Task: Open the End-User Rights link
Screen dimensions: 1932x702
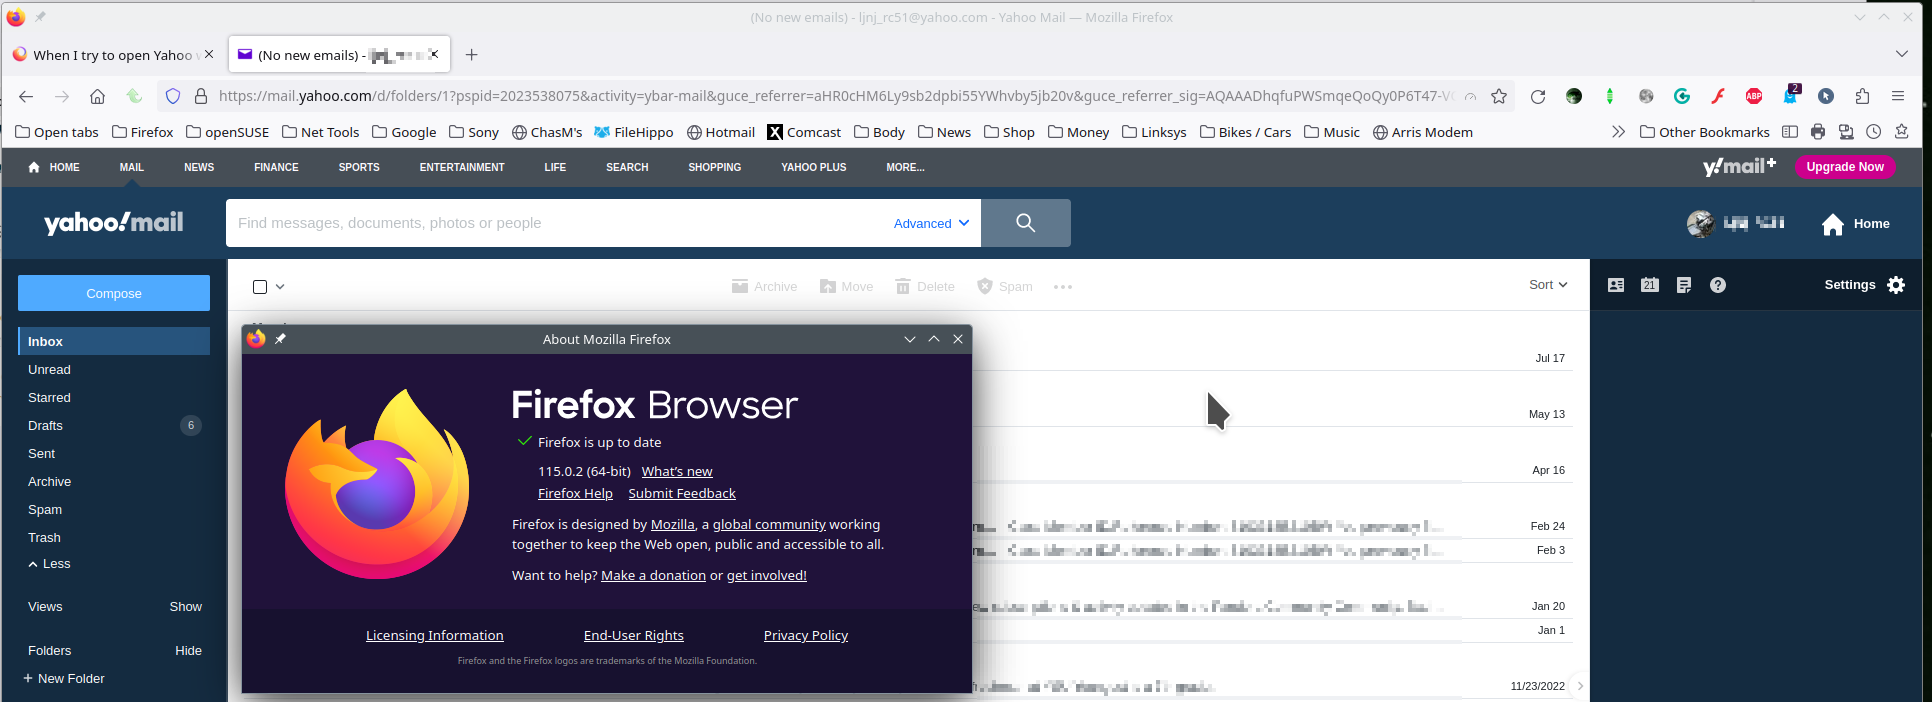Action: pos(633,636)
